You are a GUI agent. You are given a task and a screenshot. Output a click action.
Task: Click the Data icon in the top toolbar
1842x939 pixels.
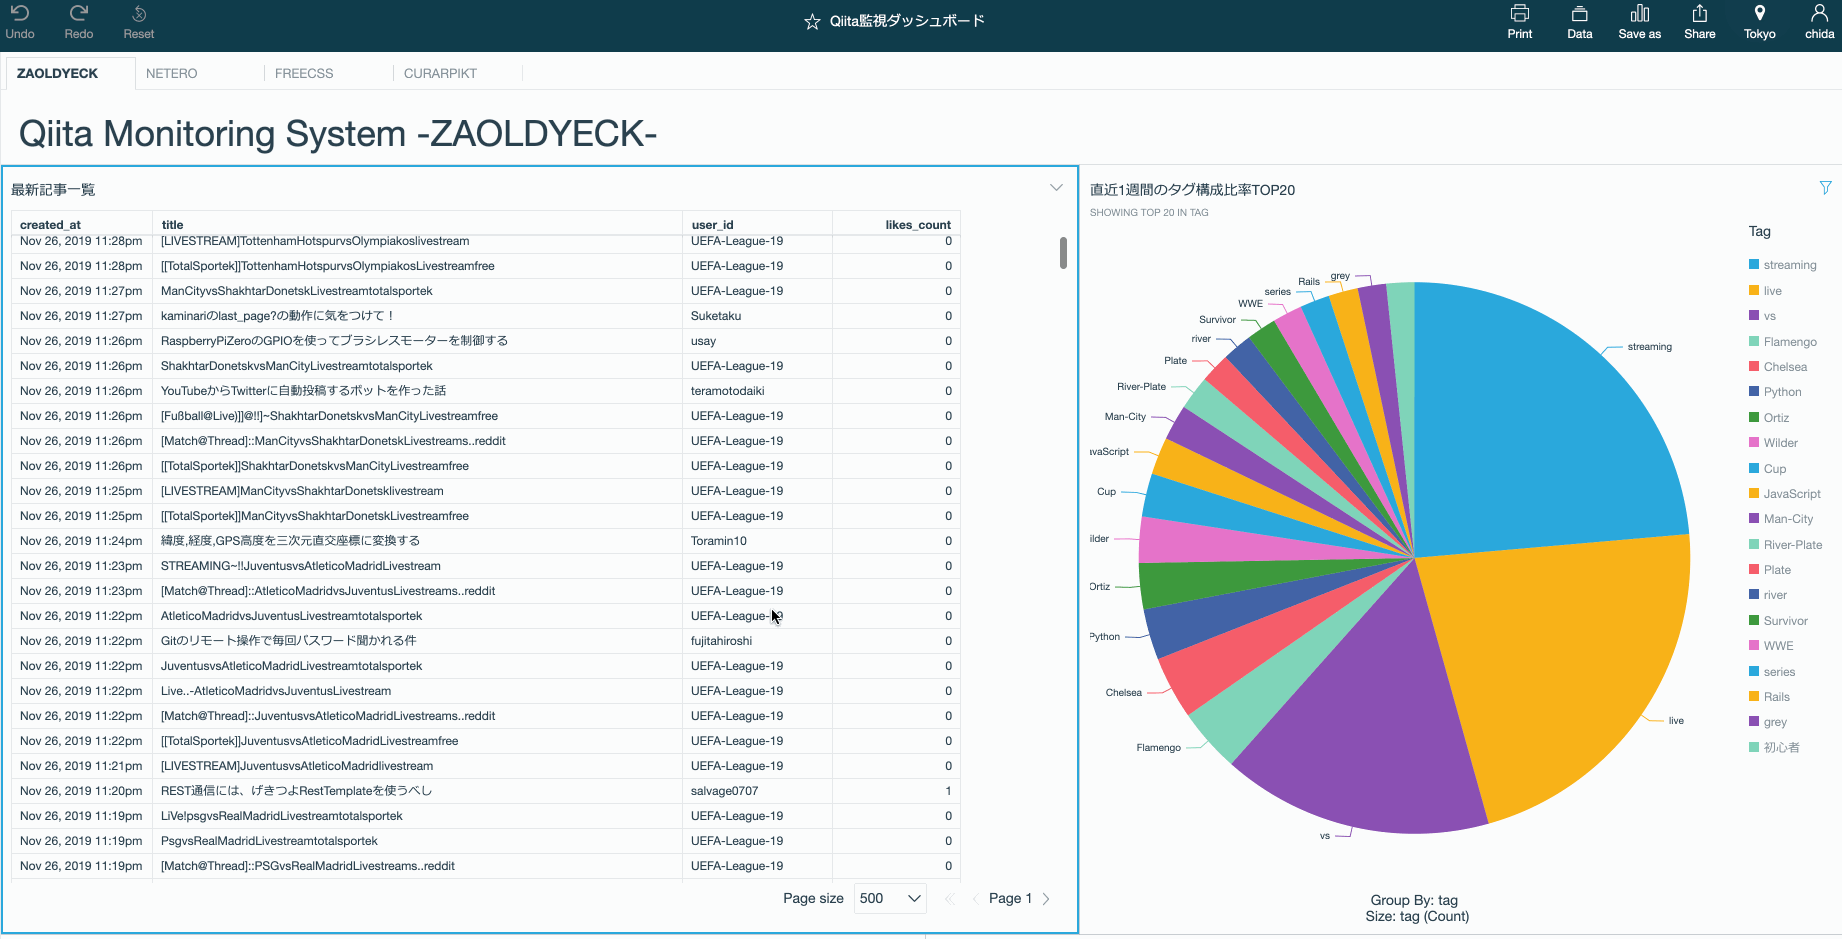pyautogui.click(x=1579, y=16)
